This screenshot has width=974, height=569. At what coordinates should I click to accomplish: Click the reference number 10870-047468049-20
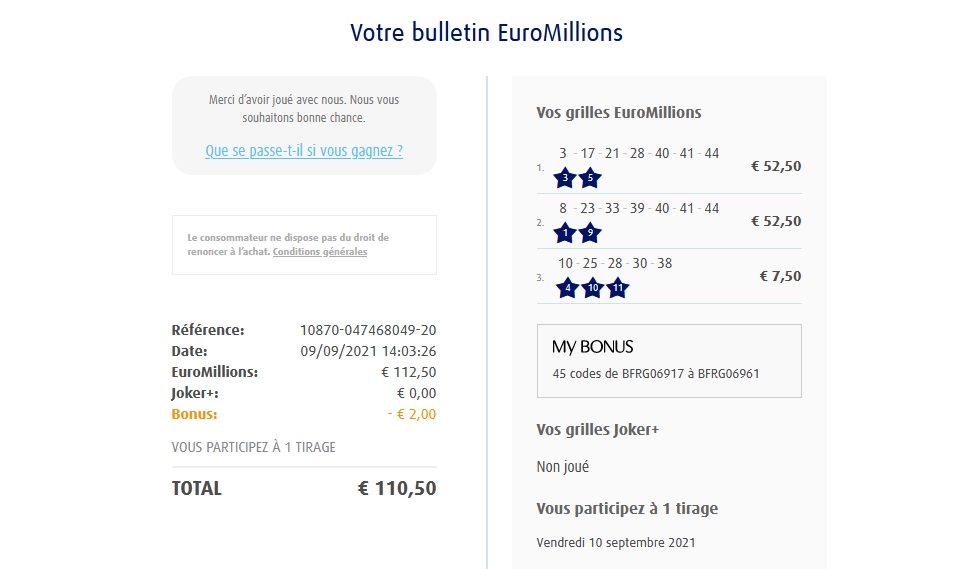pos(368,330)
